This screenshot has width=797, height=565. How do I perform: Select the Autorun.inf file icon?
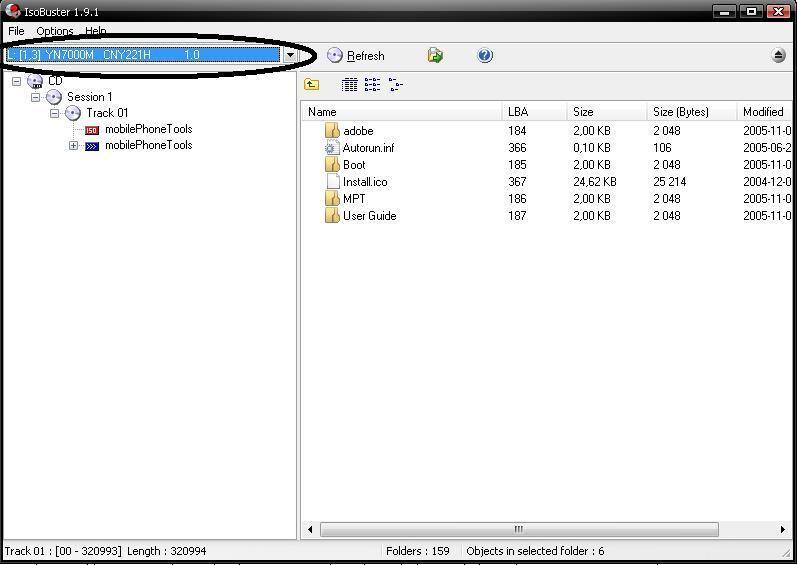click(x=332, y=148)
